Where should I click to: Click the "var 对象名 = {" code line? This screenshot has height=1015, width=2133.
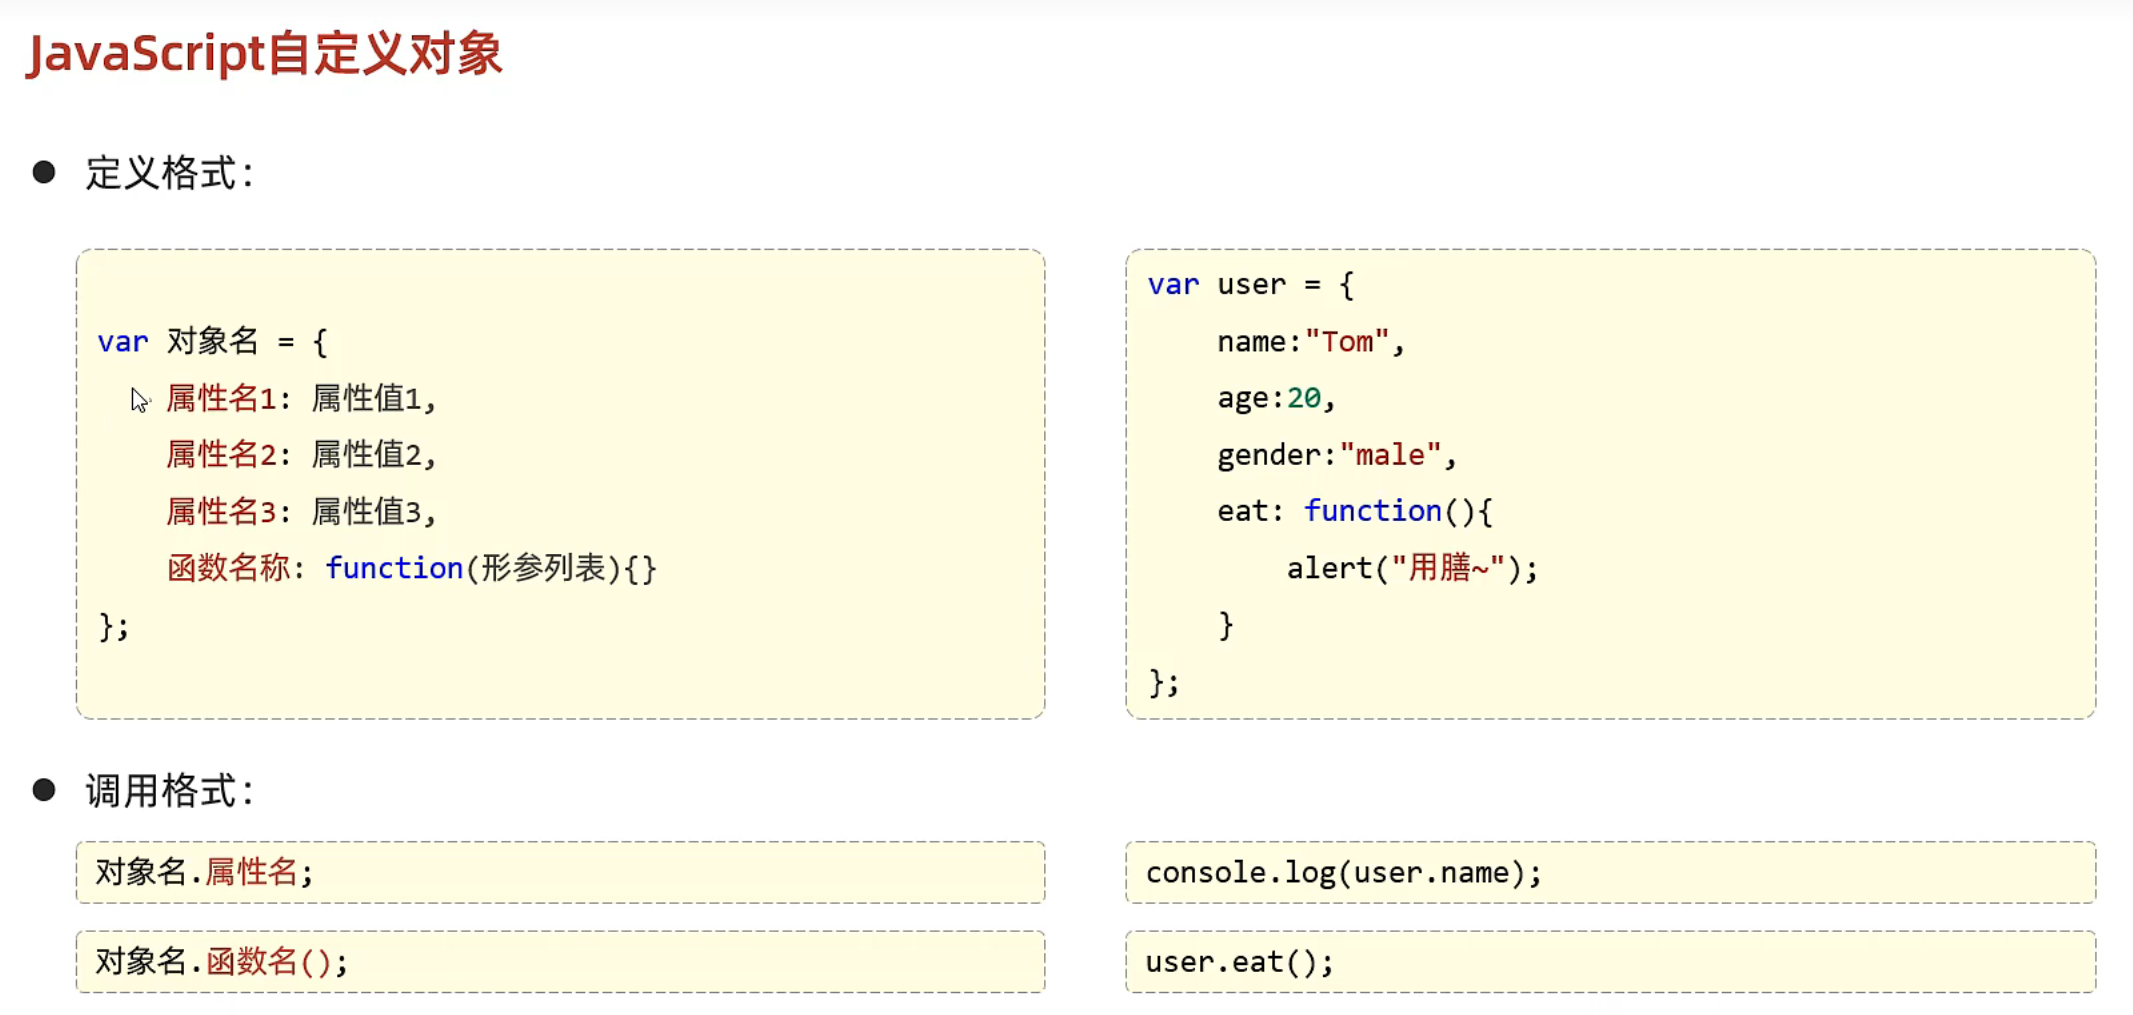(x=212, y=342)
